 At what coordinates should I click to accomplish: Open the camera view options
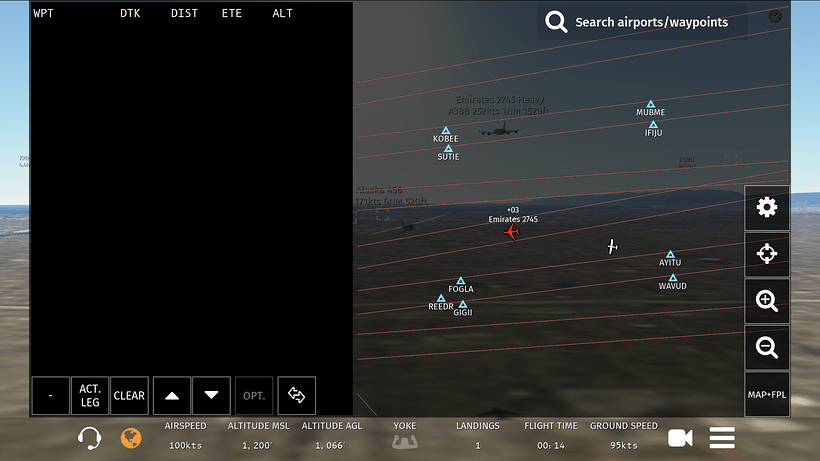[680, 438]
